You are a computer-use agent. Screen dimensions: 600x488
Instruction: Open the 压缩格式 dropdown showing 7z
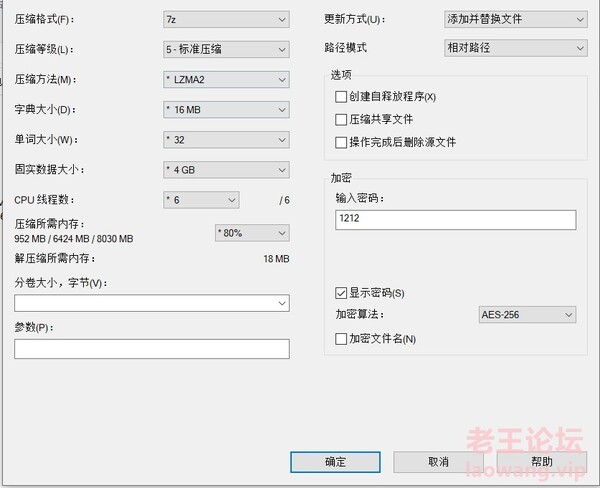coord(226,20)
